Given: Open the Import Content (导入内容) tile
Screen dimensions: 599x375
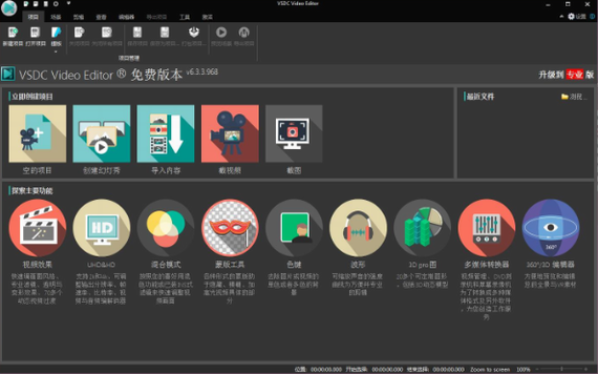Looking at the screenshot, I should coord(165,134).
